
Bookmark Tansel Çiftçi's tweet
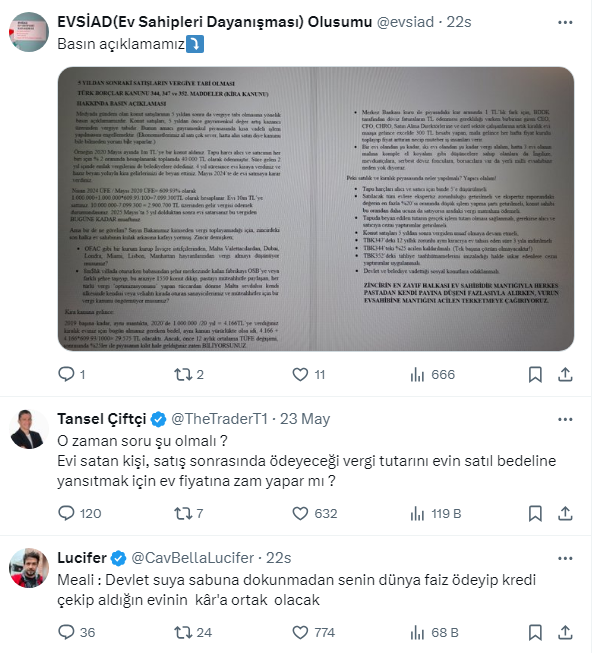point(535,513)
